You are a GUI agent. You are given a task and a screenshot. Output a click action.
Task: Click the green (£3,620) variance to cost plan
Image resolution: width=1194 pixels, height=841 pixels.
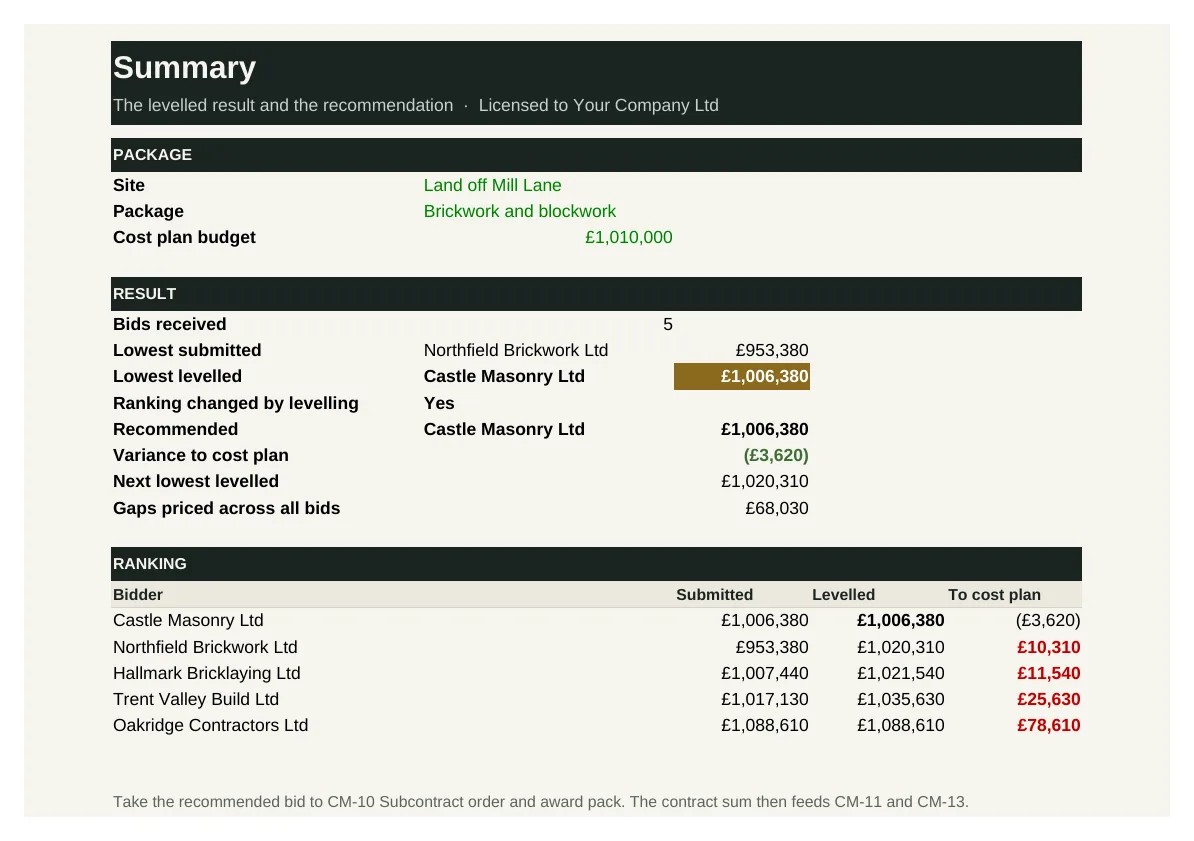pyautogui.click(x=776, y=455)
